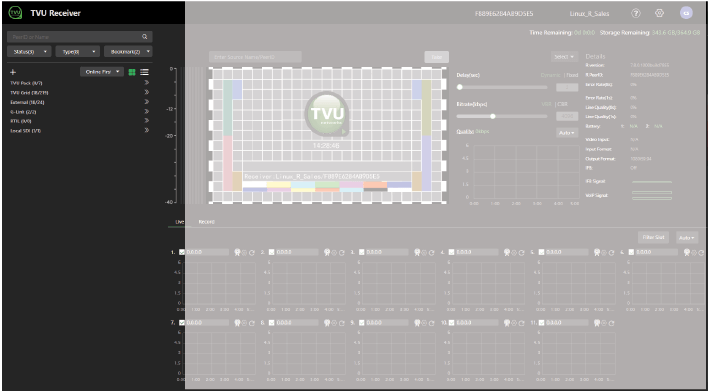This screenshot has height=391, width=708.
Task: Open the Type filter dropdown
Action: 78,51
